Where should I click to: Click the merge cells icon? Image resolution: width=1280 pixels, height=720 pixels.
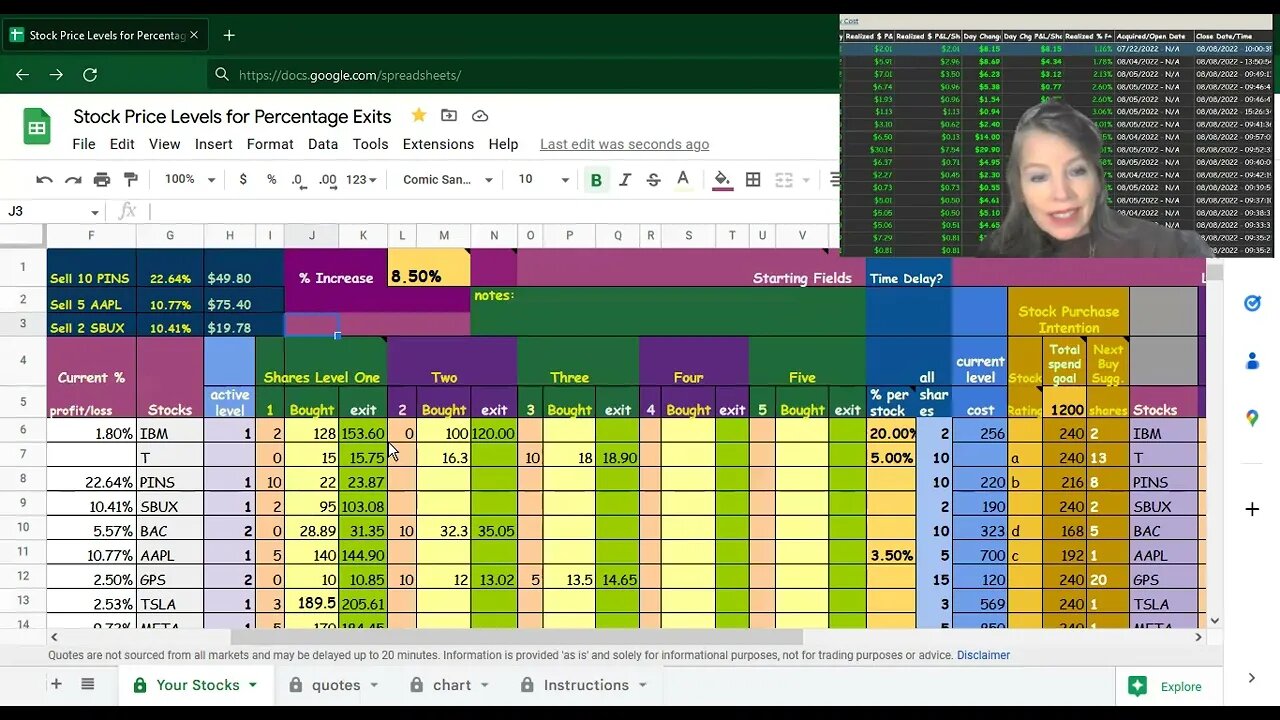coord(784,180)
